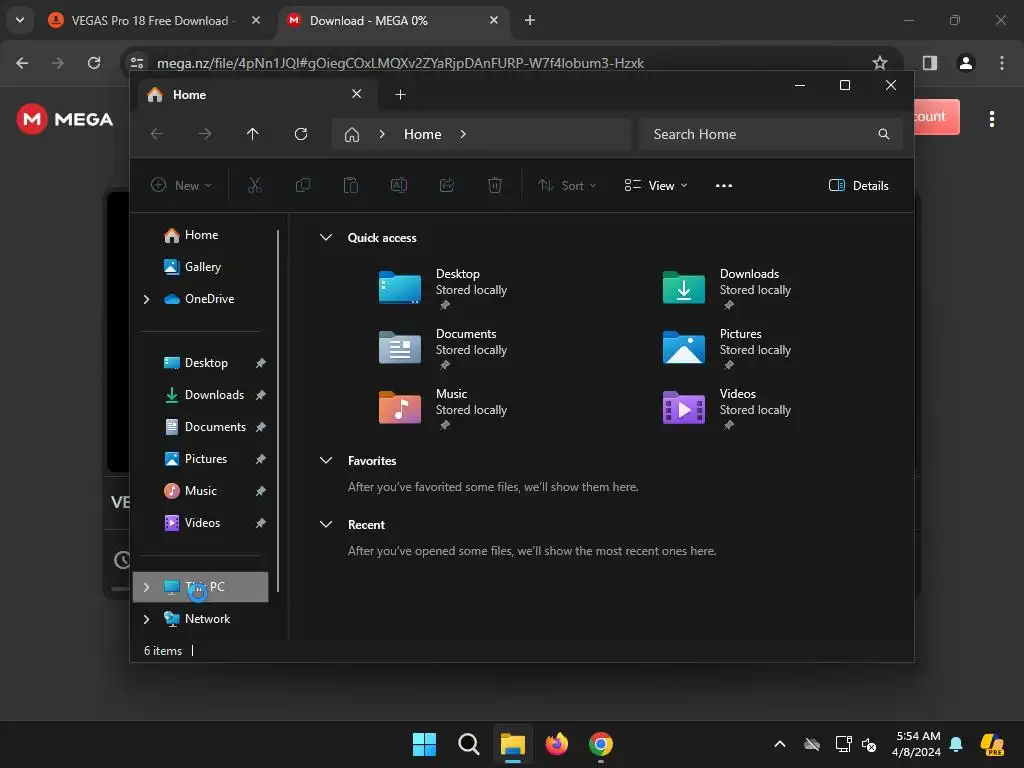Click the Share icon in Explorer toolbar
The width and height of the screenshot is (1024, 768).
coord(447,185)
